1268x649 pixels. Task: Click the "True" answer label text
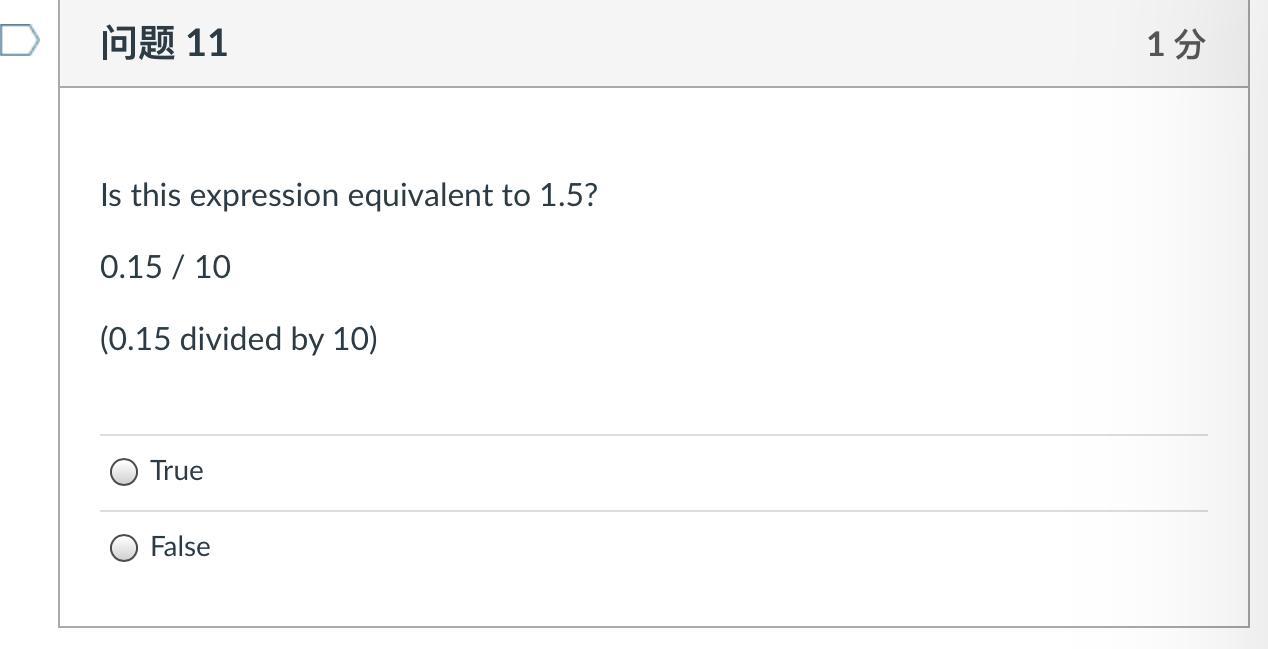(x=177, y=471)
